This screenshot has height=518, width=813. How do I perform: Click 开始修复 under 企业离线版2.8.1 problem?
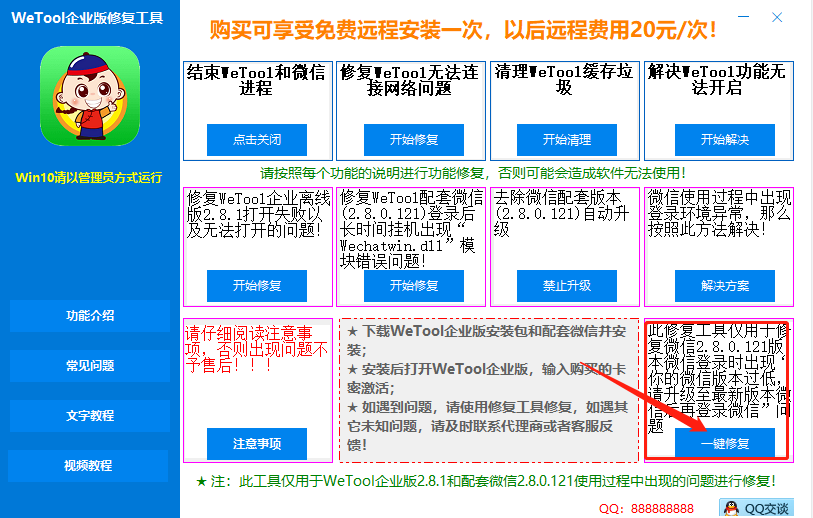pos(257,286)
